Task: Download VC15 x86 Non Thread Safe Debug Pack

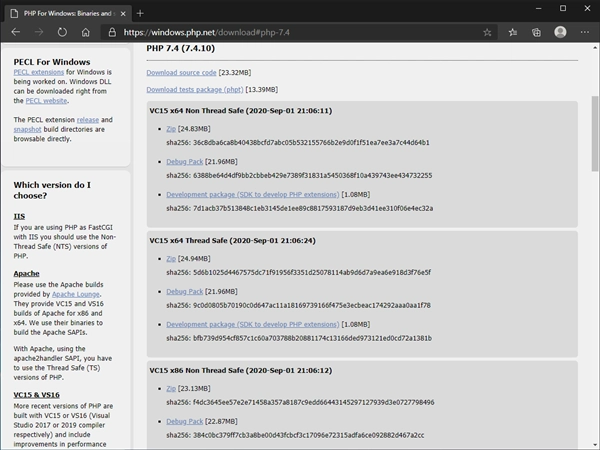Action: (184, 421)
